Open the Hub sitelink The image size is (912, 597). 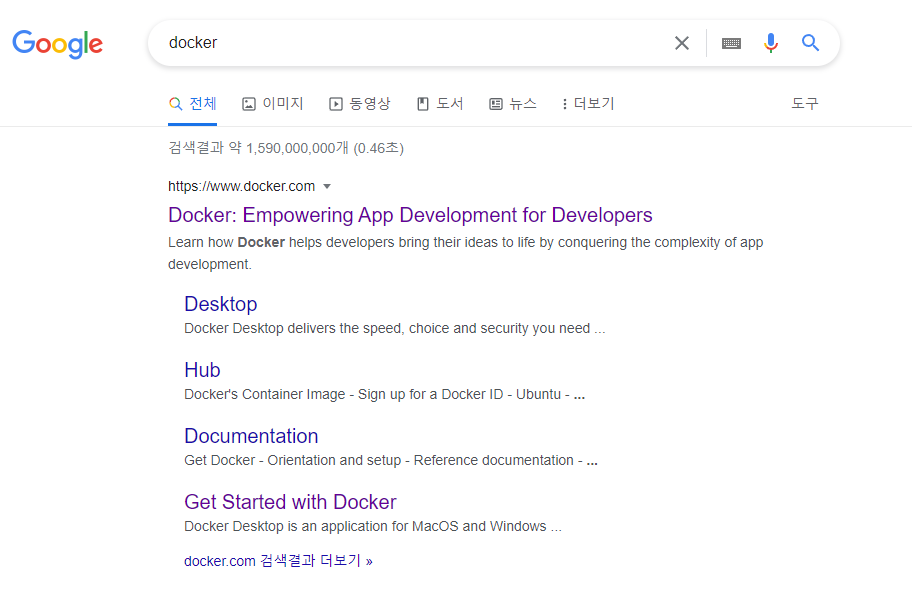pyautogui.click(x=202, y=370)
